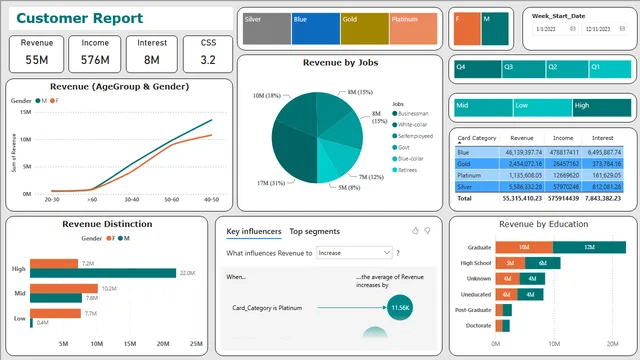
Task: Select the Low income group tile
Action: 542,108
